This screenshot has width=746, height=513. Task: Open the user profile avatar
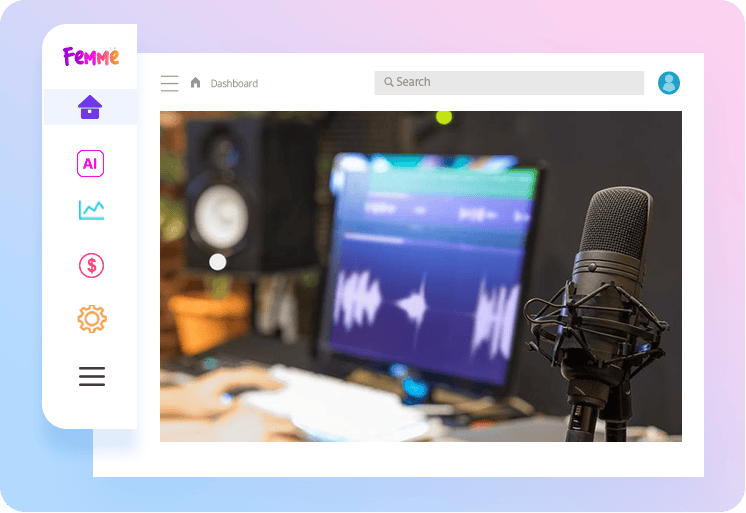(x=669, y=83)
